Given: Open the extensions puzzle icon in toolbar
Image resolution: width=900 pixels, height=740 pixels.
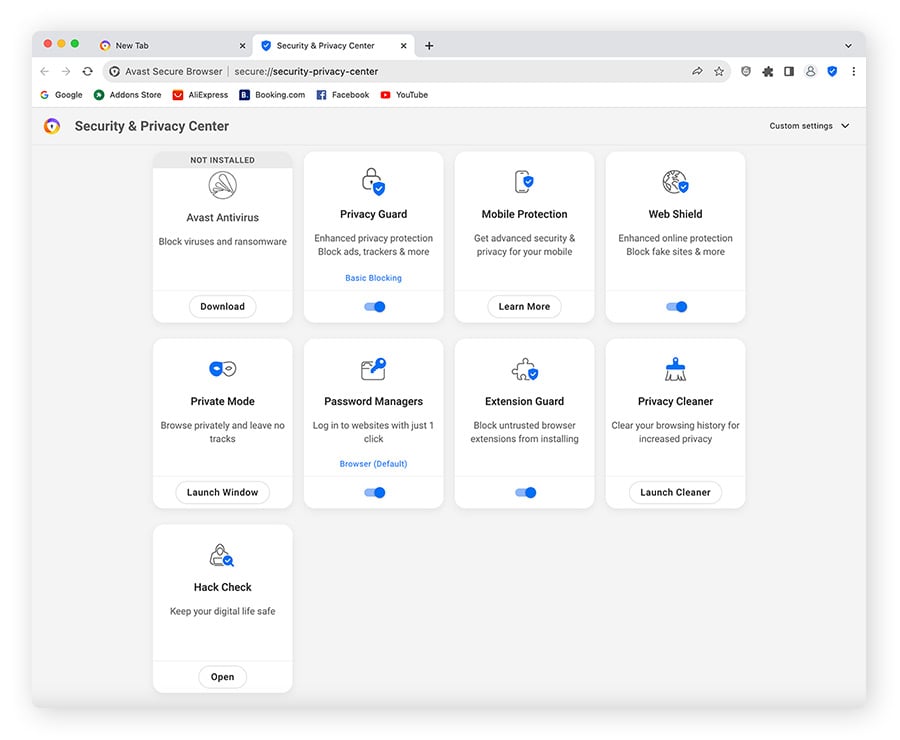Looking at the screenshot, I should (767, 71).
